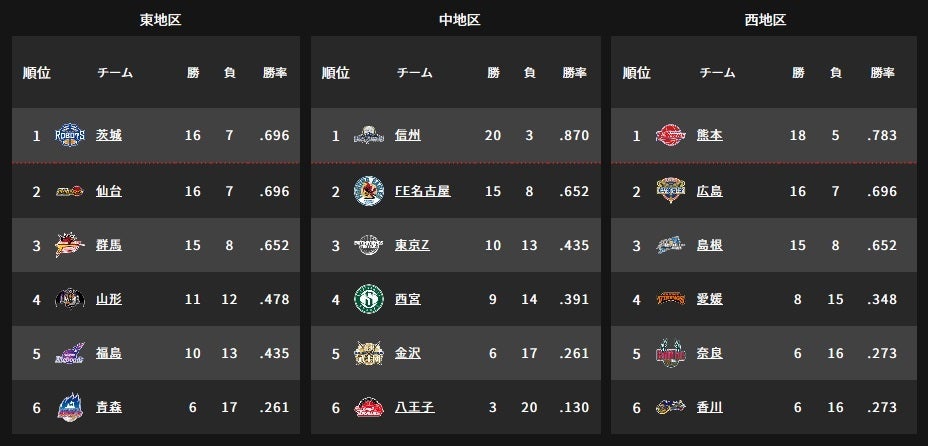Image resolution: width=928 pixels, height=446 pixels.
Task: Select the FE名古屋 team link
Action: [423, 191]
